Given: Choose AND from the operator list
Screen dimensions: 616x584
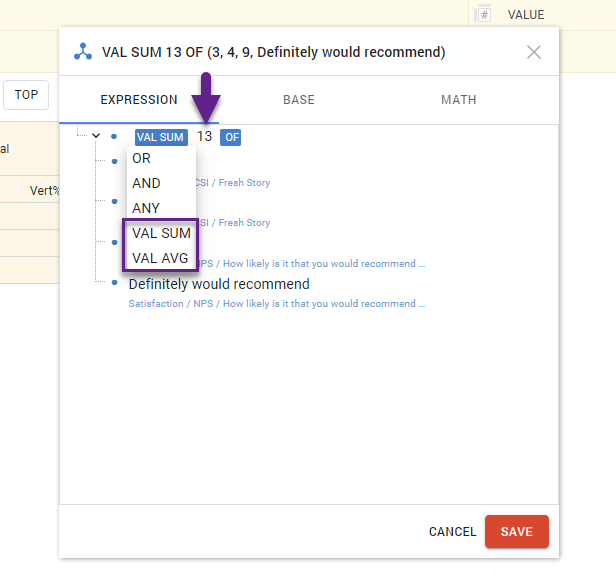Looking at the screenshot, I should pyautogui.click(x=146, y=183).
